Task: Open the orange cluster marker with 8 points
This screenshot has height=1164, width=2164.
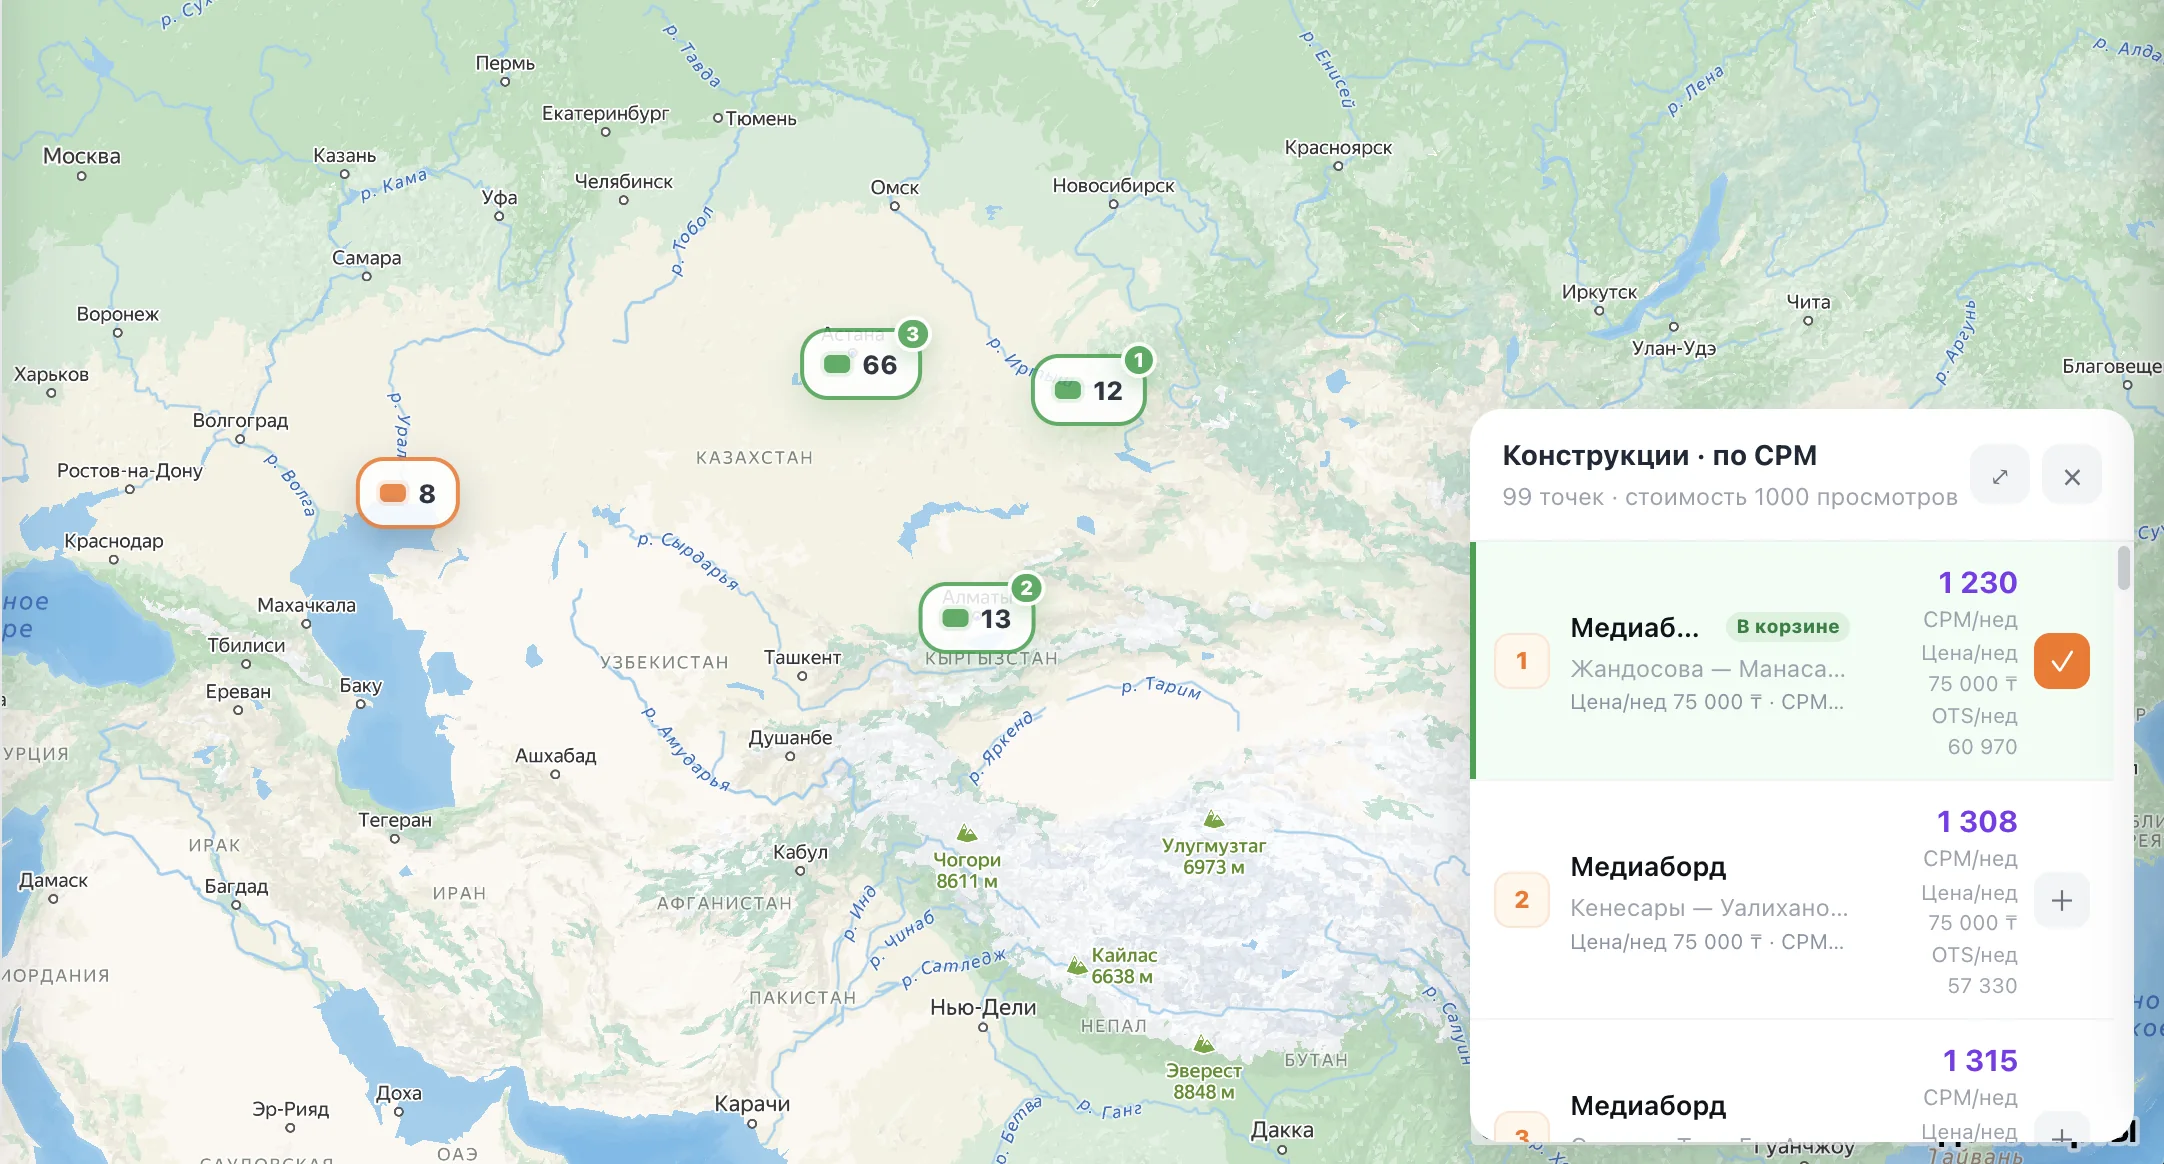Action: pyautogui.click(x=408, y=493)
